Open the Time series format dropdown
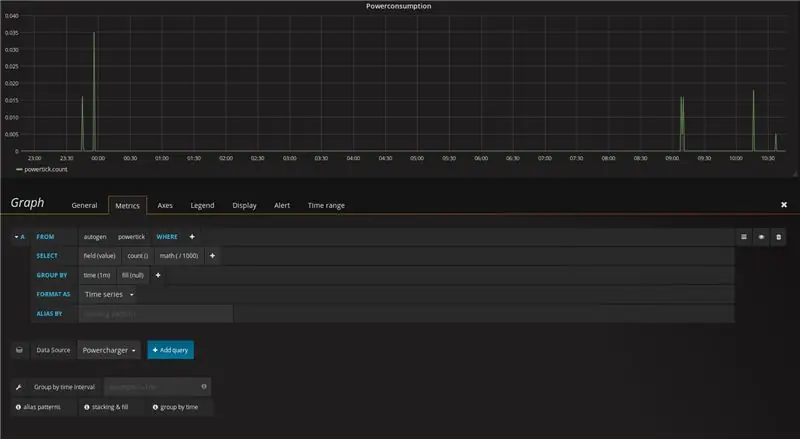800x439 pixels. (x=109, y=295)
